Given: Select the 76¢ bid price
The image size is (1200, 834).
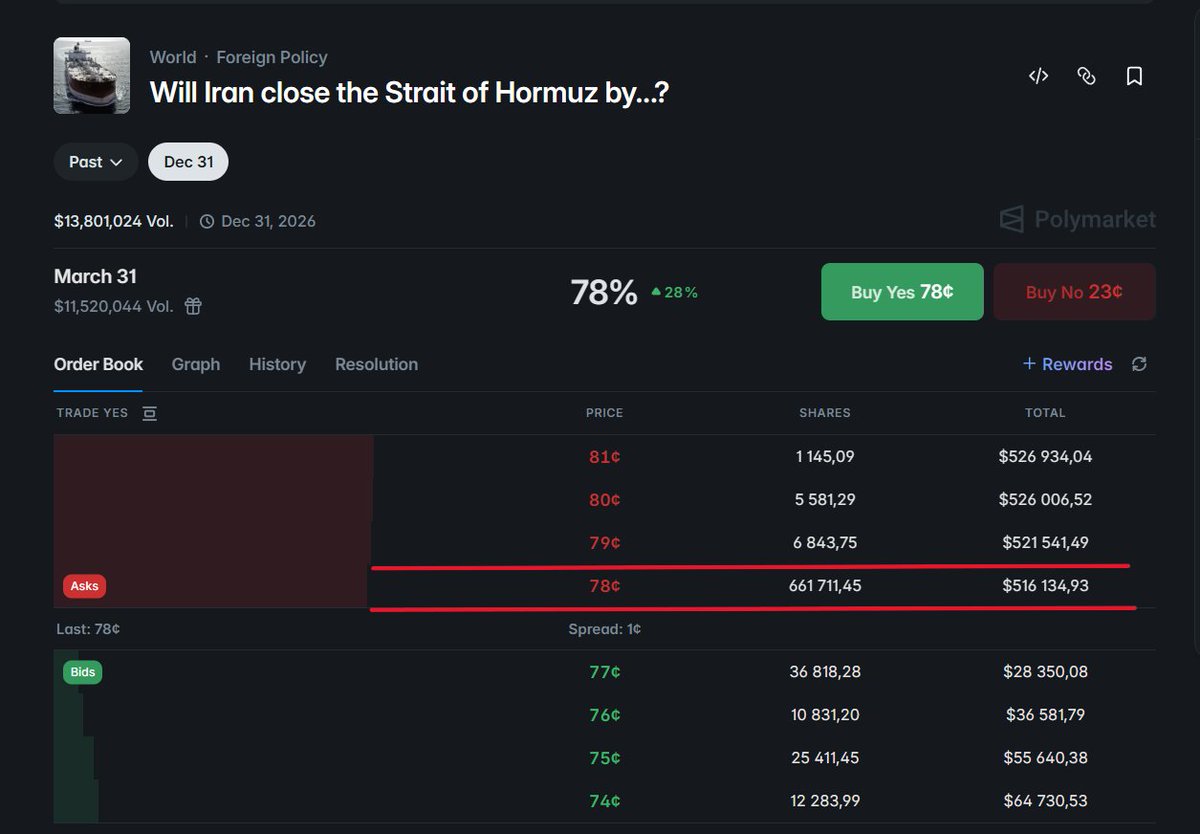Looking at the screenshot, I should point(605,715).
